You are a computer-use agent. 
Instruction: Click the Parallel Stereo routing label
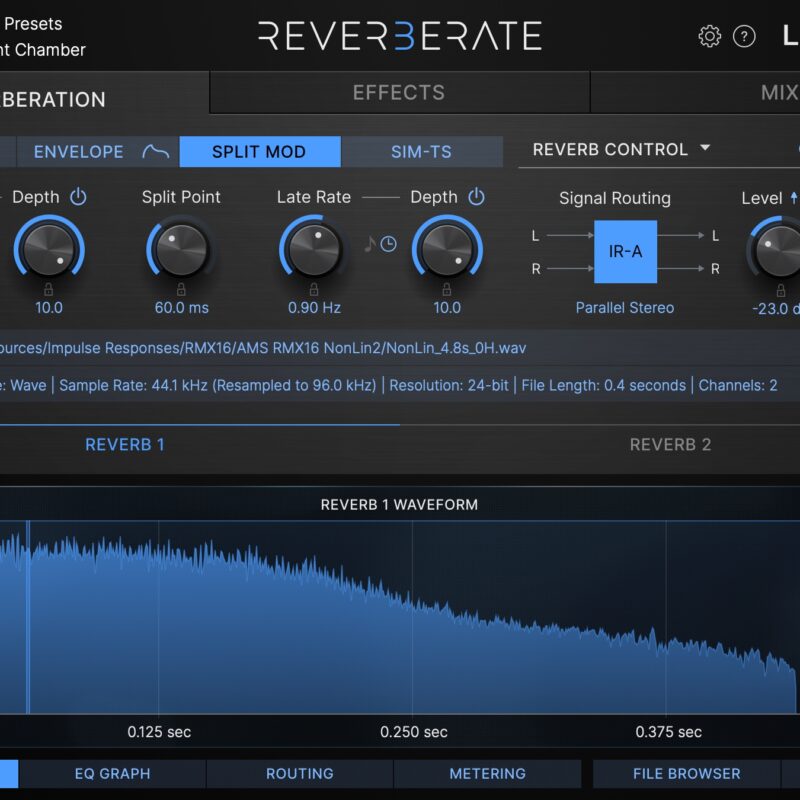625,308
